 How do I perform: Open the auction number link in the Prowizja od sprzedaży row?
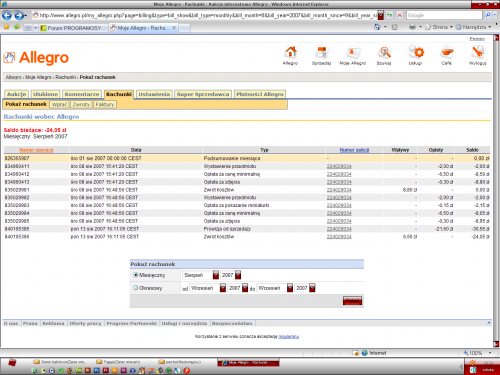click(x=339, y=229)
